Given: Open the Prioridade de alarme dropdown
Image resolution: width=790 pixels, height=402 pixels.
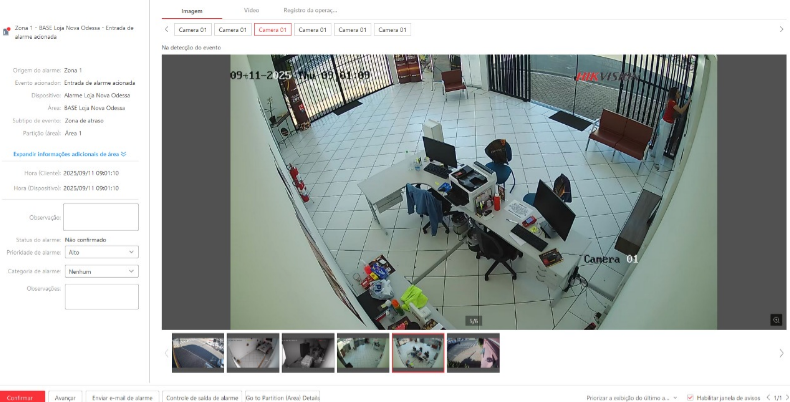Looking at the screenshot, I should (101, 253).
